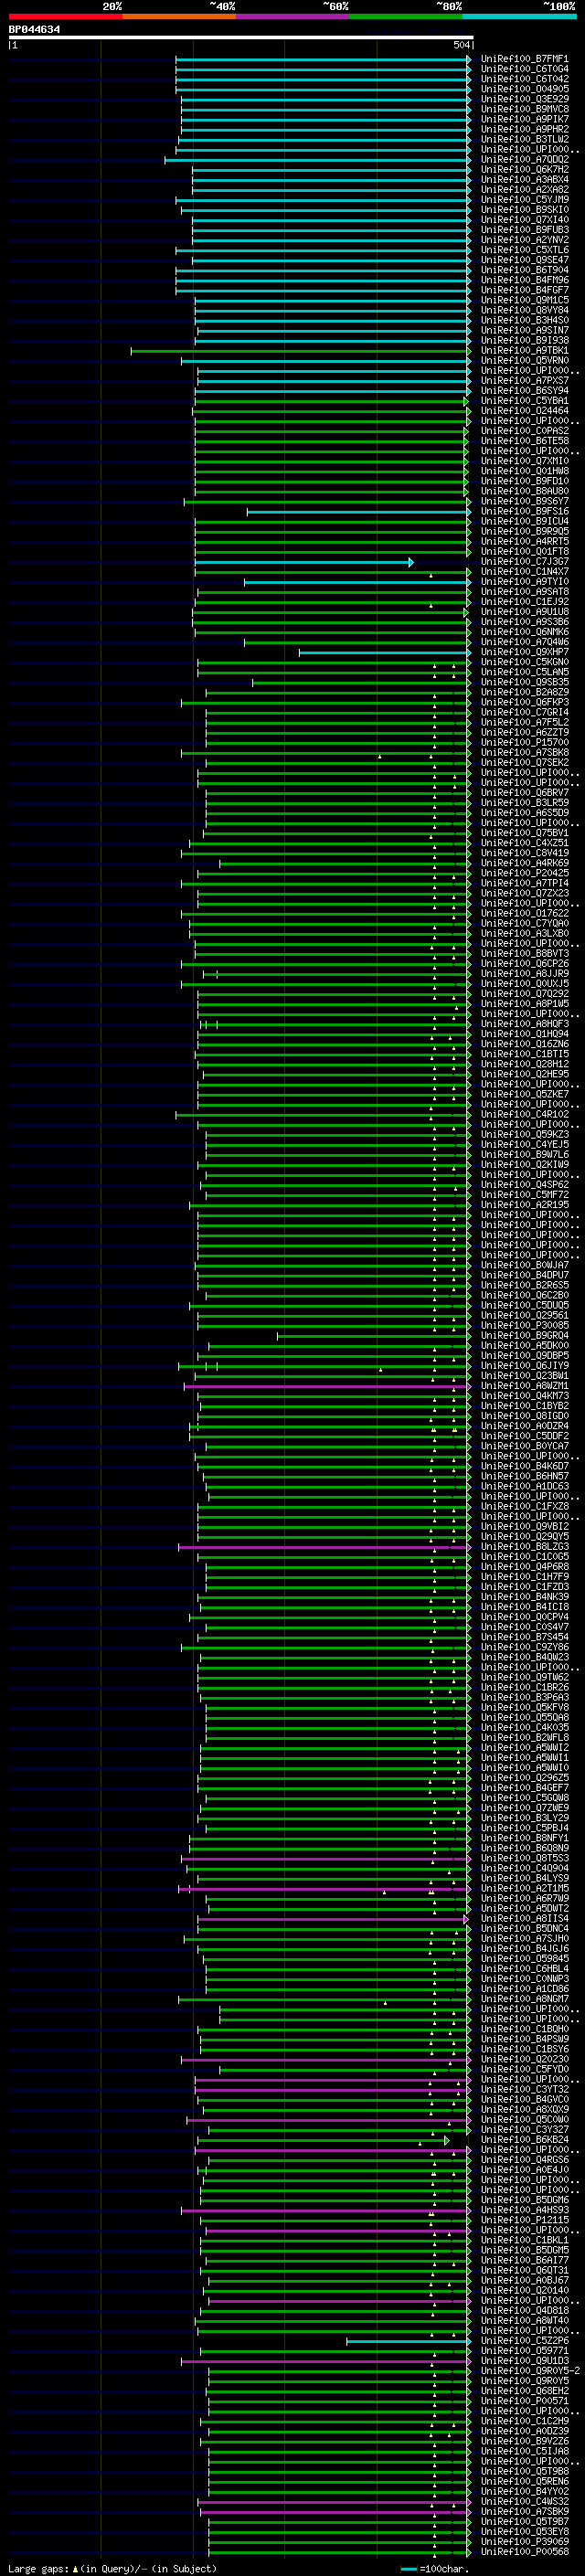Select hit UniRef100_Q8VY84
This screenshot has height=2576, width=585.
[524, 310]
